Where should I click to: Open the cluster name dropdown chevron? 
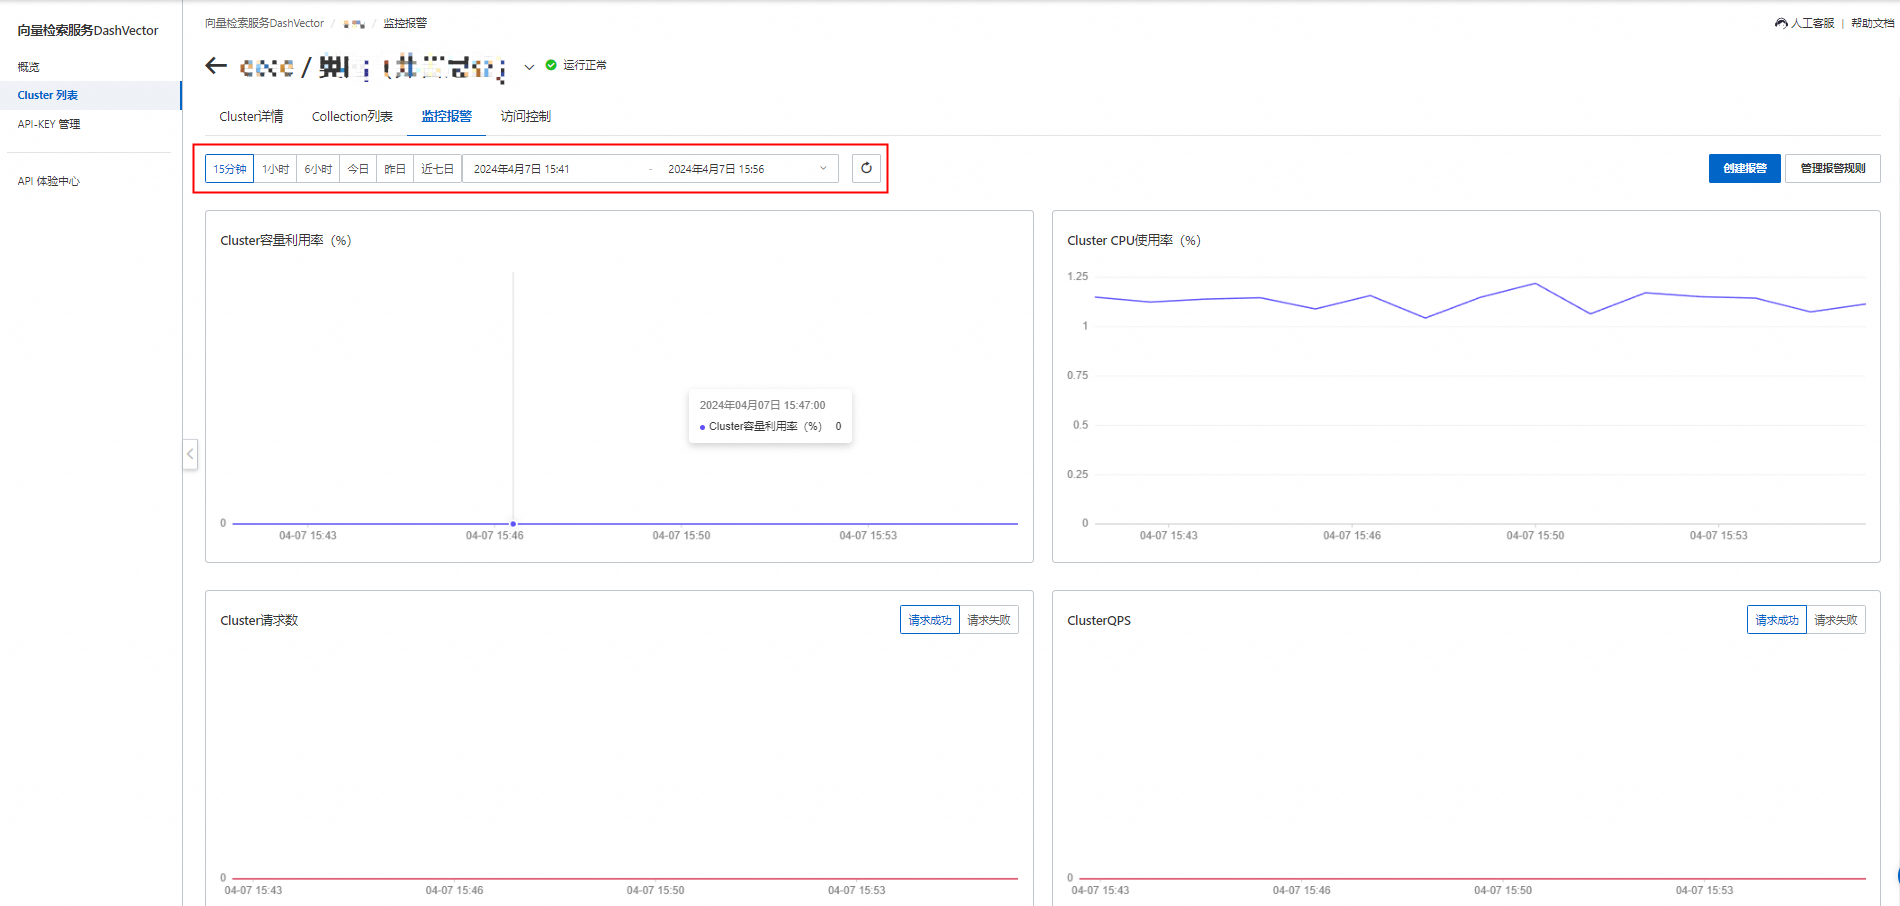[529, 67]
